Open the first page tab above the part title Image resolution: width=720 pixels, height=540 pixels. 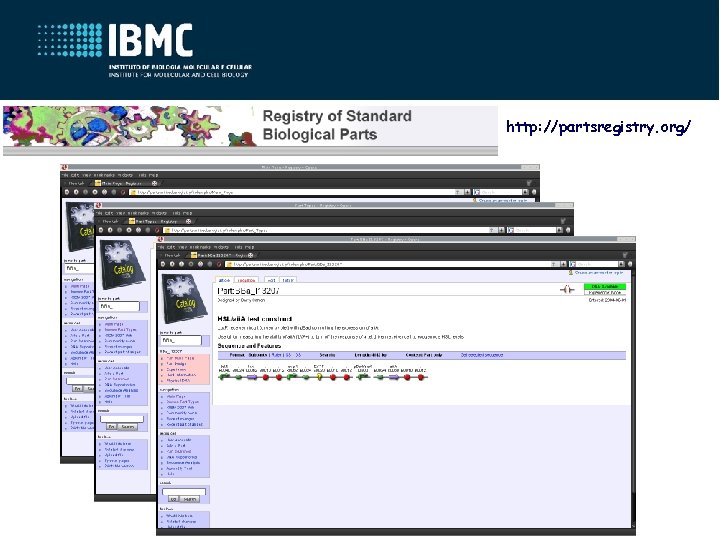click(x=224, y=280)
